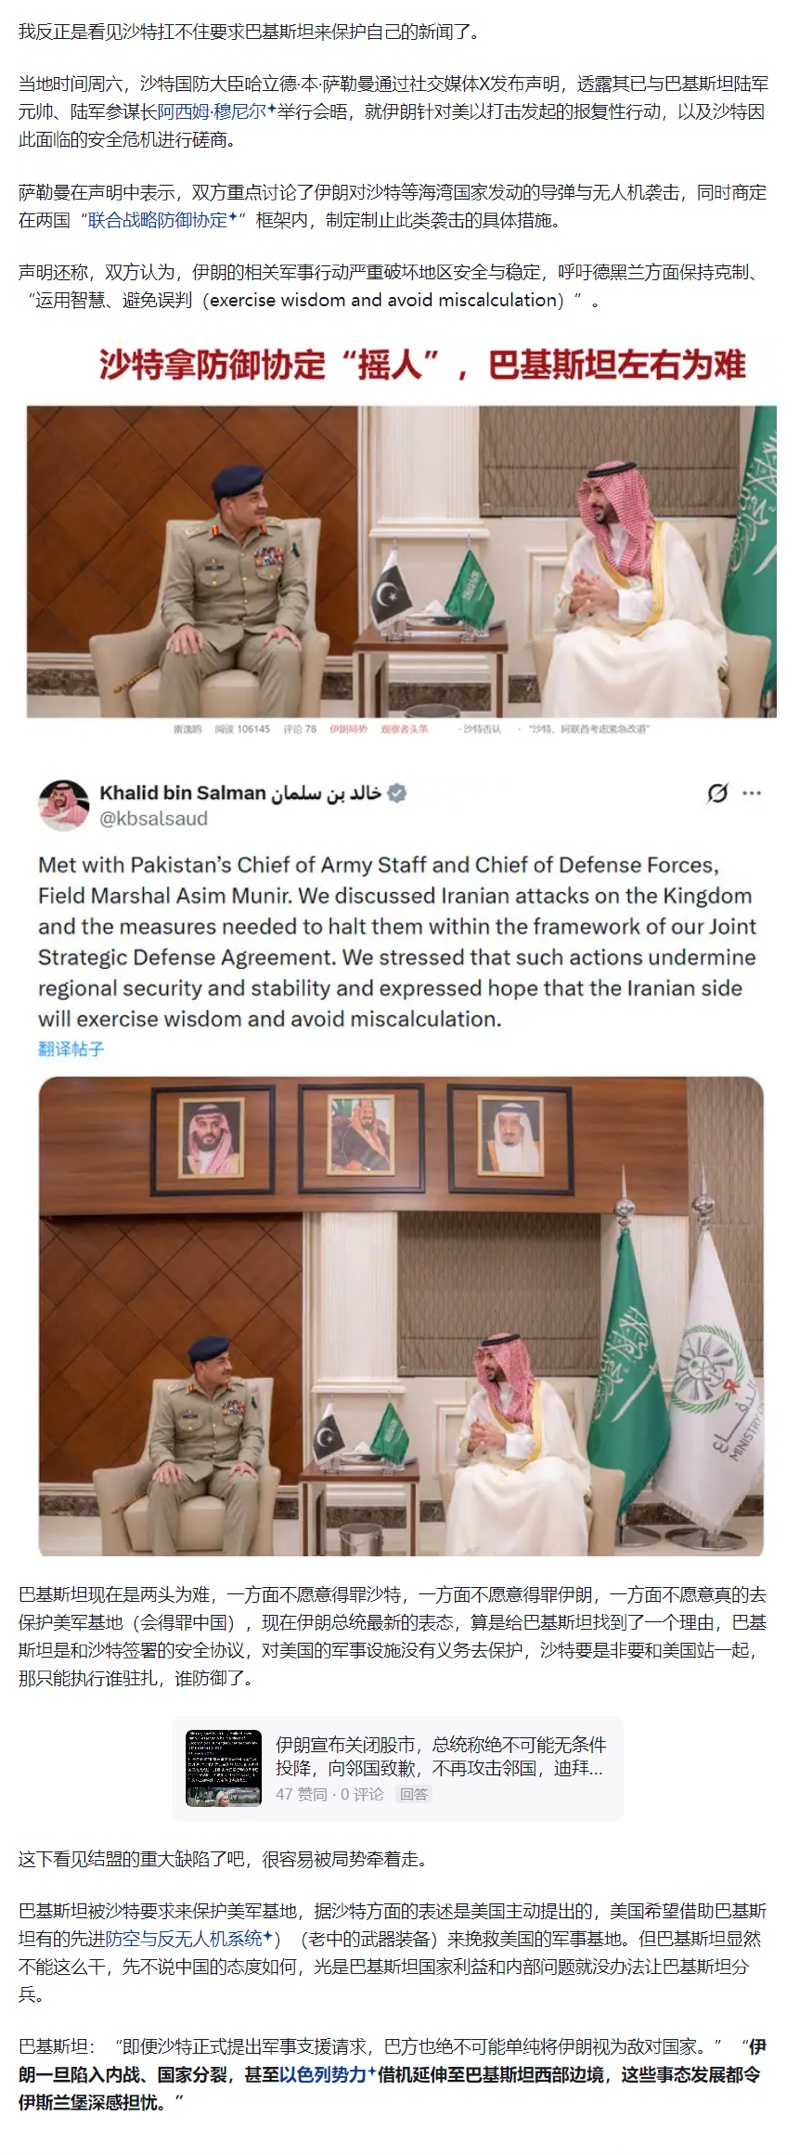The image size is (800, 2155).
Task: Click the sparkle icon after 阿西姆·穆尼尔
Action: [x=272, y=110]
